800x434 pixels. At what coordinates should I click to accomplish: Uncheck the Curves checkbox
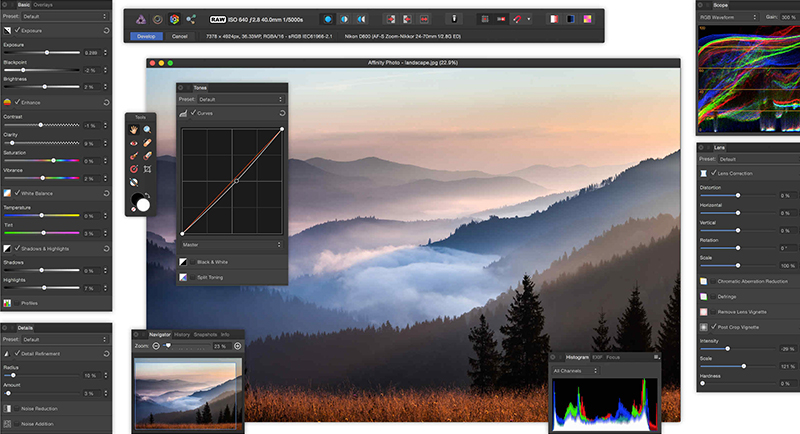193,113
